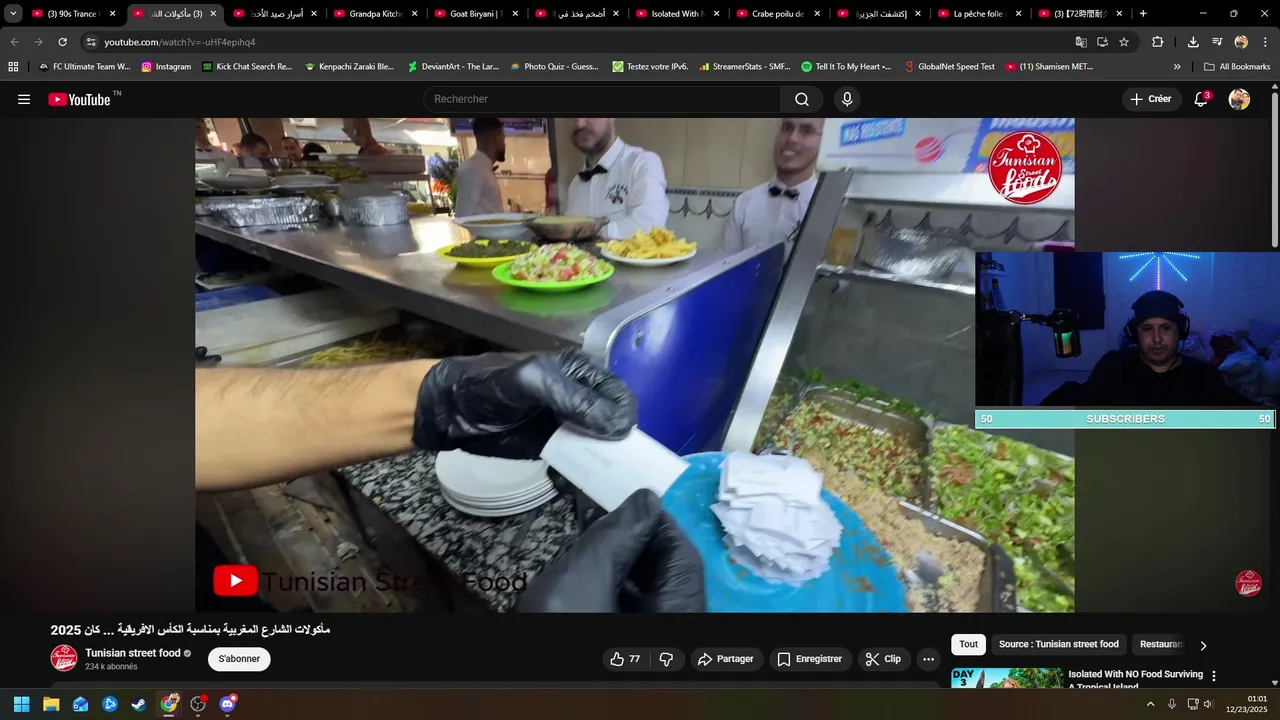1280x720 pixels.
Task: Open the Tunisian street food channel name
Action: tap(133, 653)
